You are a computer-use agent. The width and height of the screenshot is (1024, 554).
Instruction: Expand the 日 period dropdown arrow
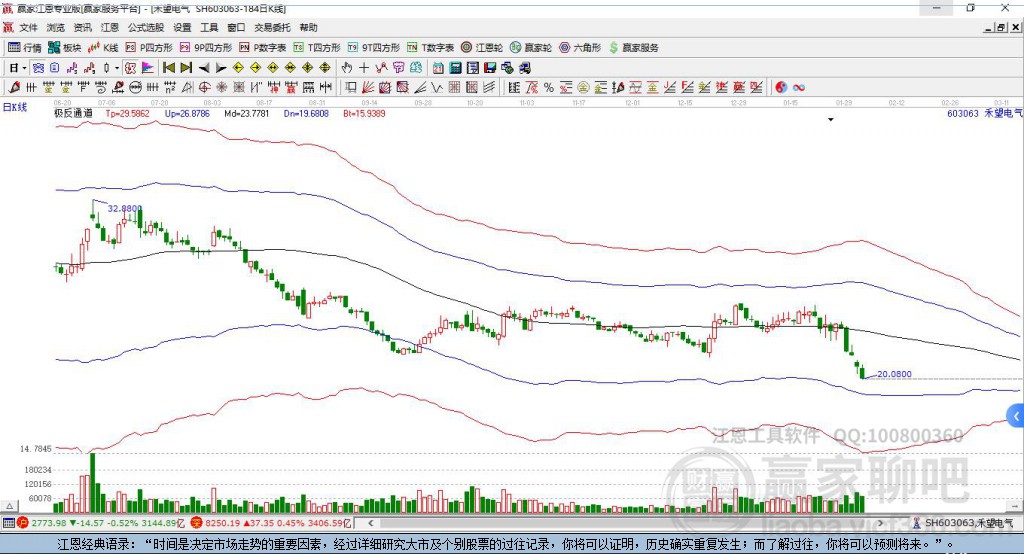click(24, 68)
